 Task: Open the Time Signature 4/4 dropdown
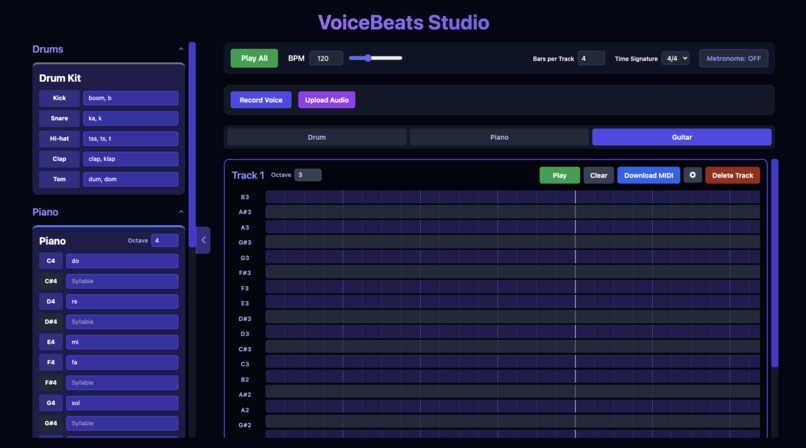675,59
